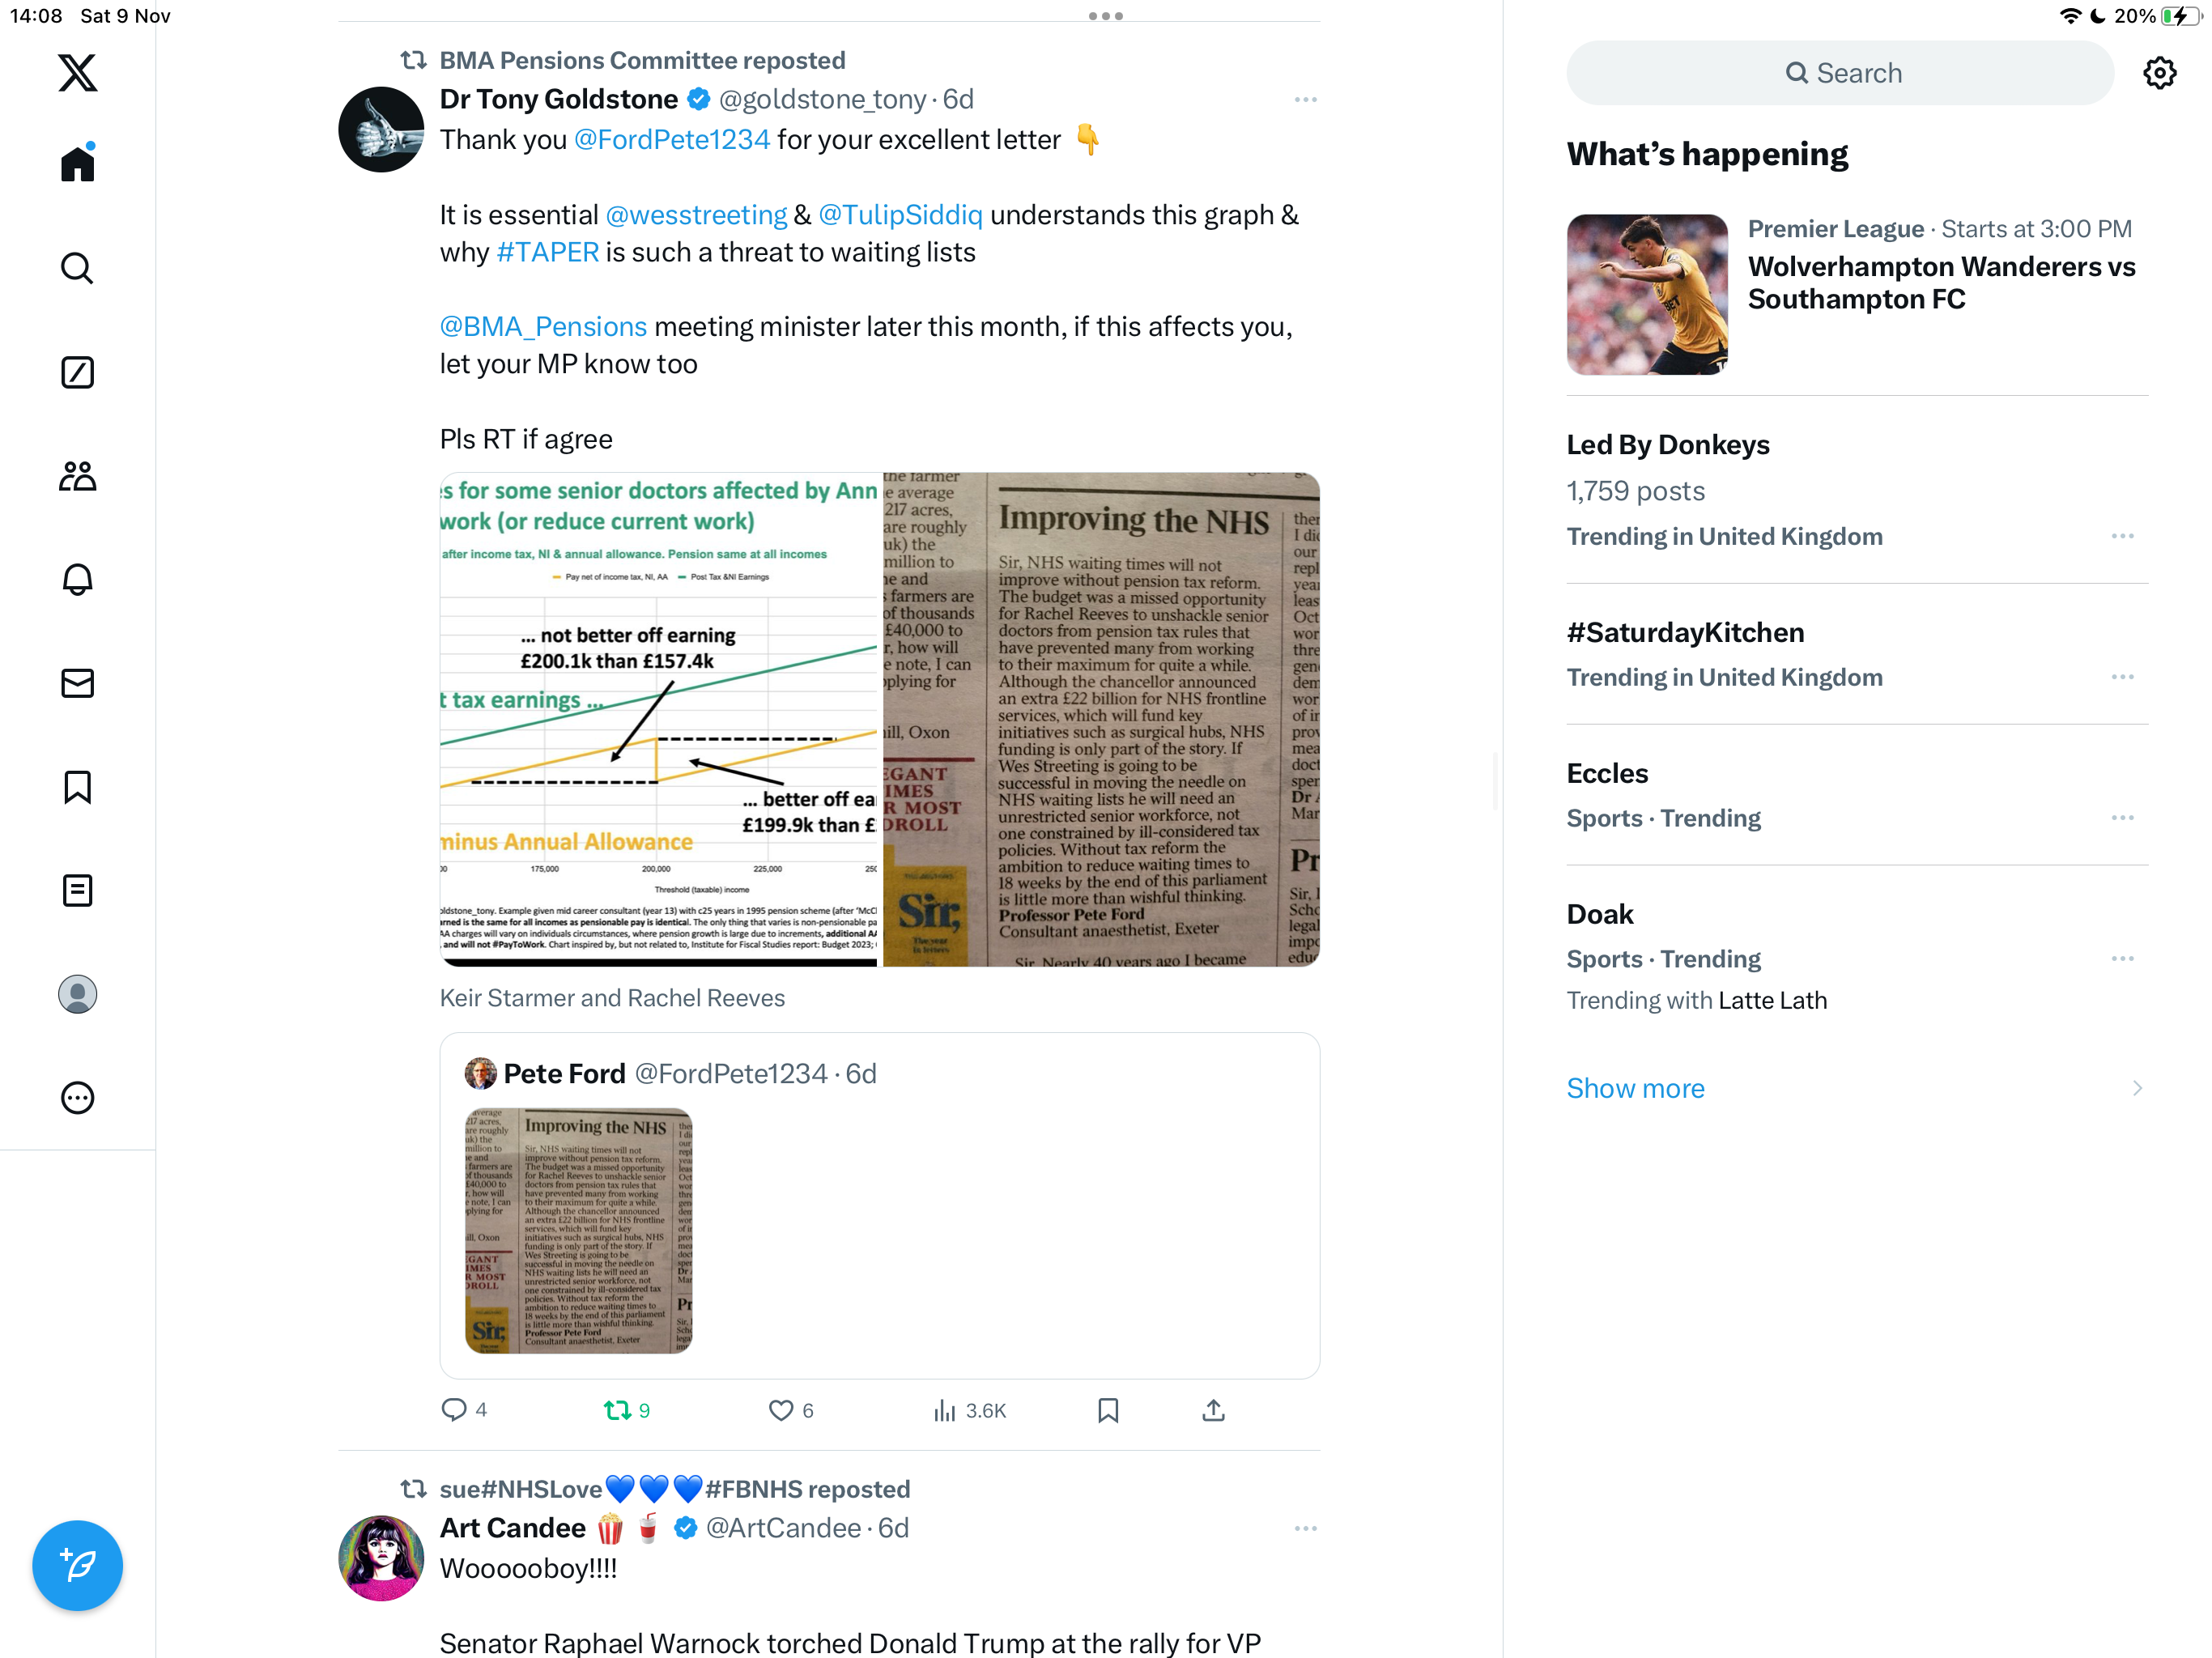Open Notifications bell in sidebar

click(x=77, y=579)
